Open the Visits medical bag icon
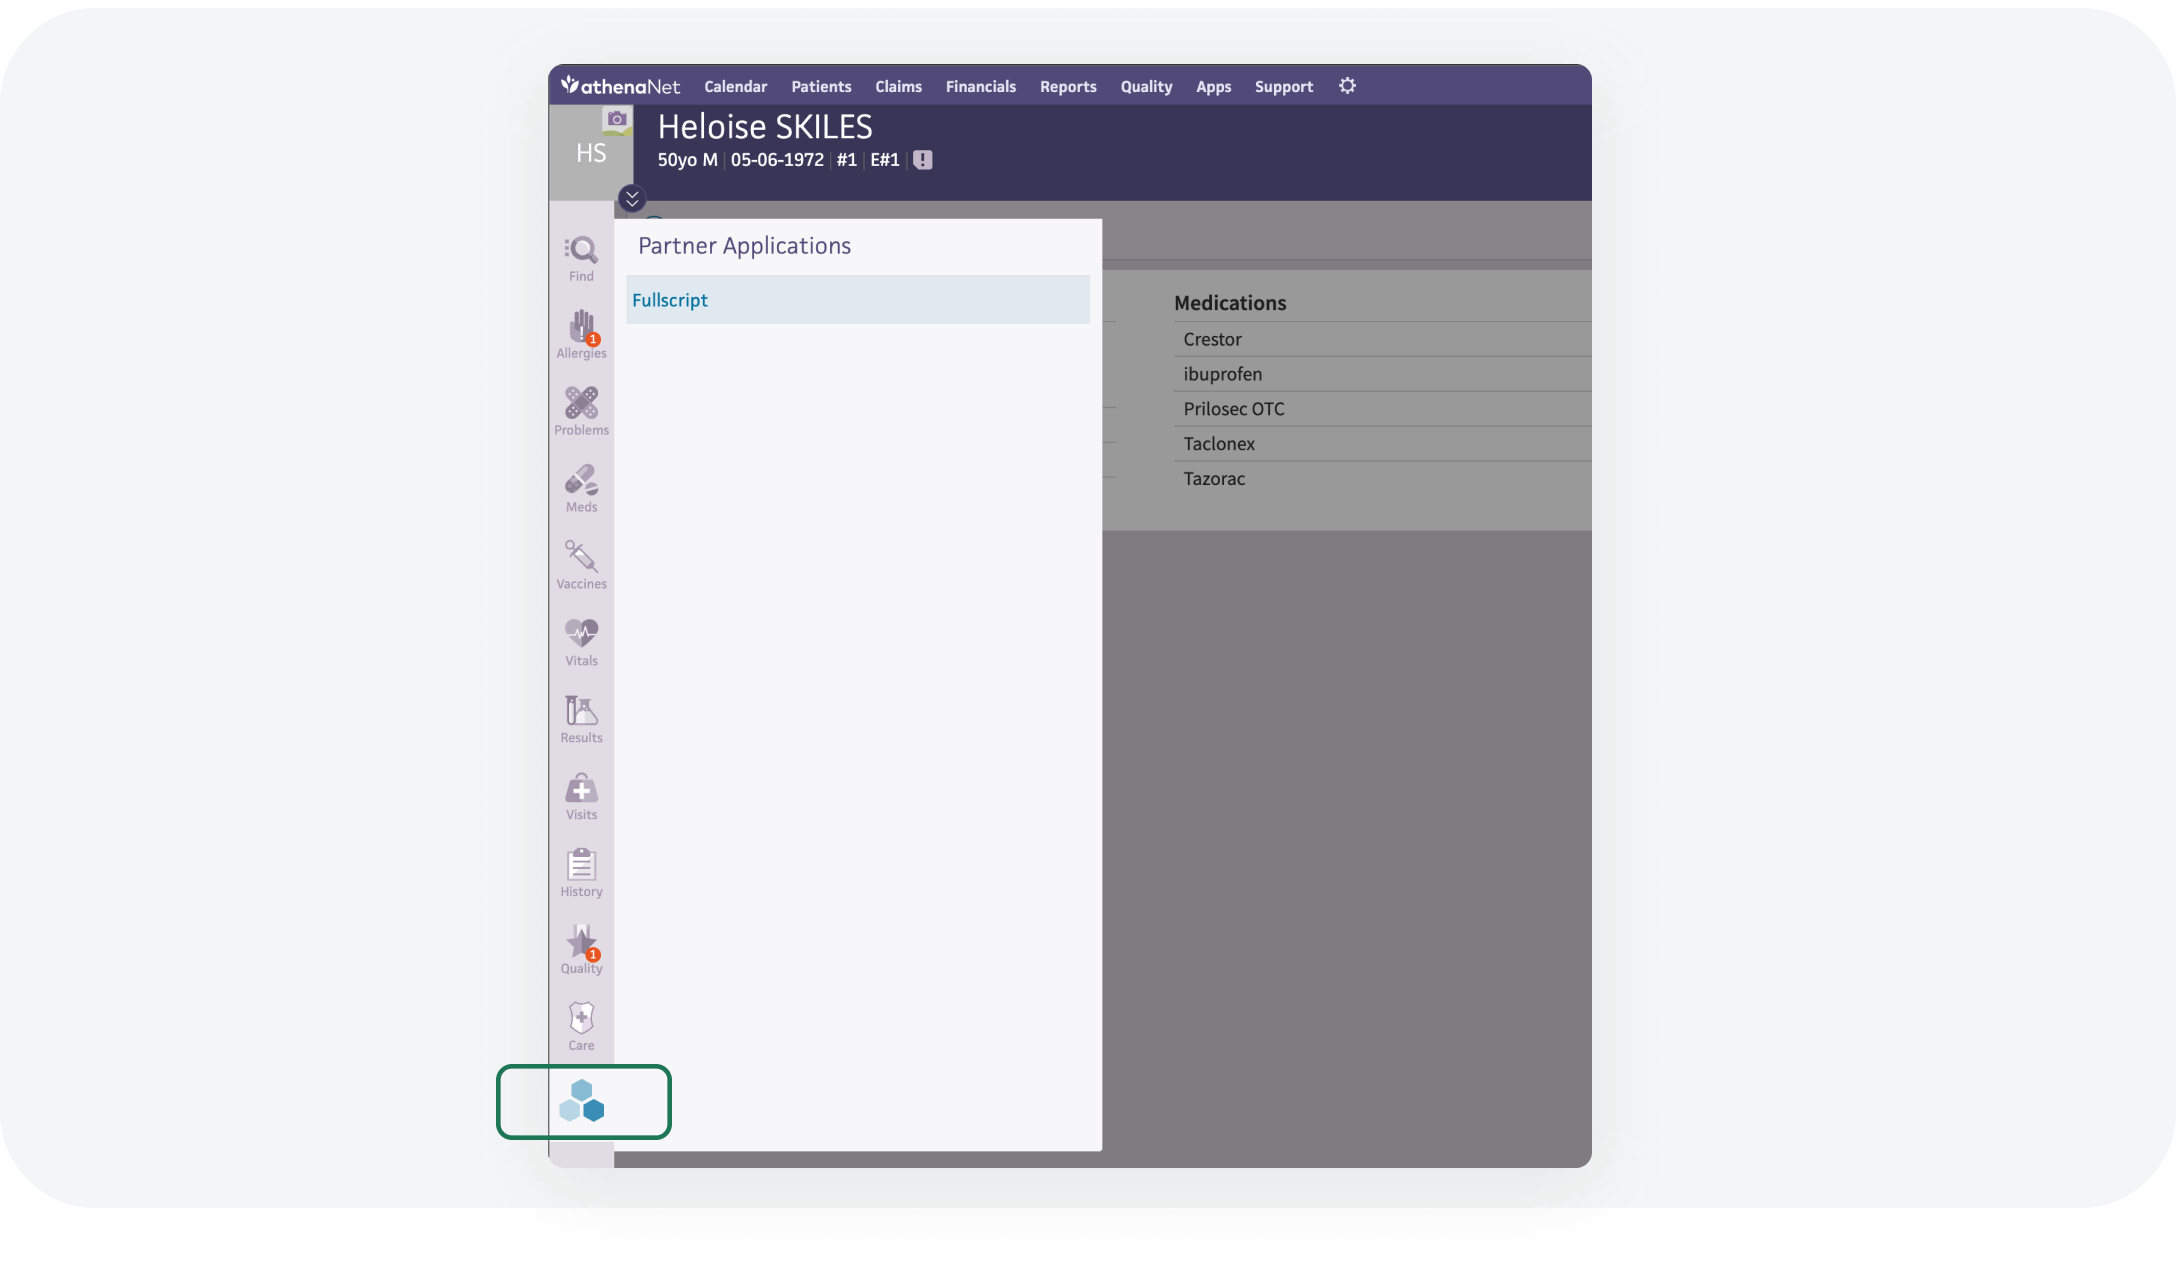 [580, 792]
